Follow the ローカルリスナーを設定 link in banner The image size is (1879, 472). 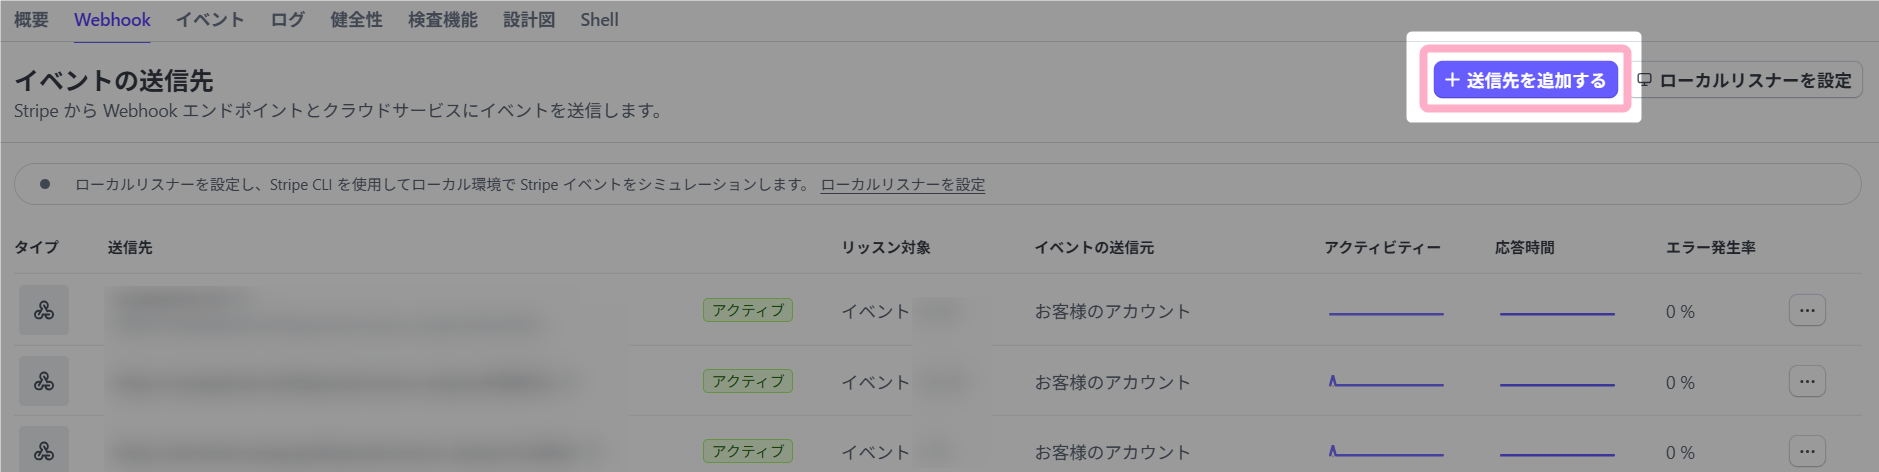[902, 185]
